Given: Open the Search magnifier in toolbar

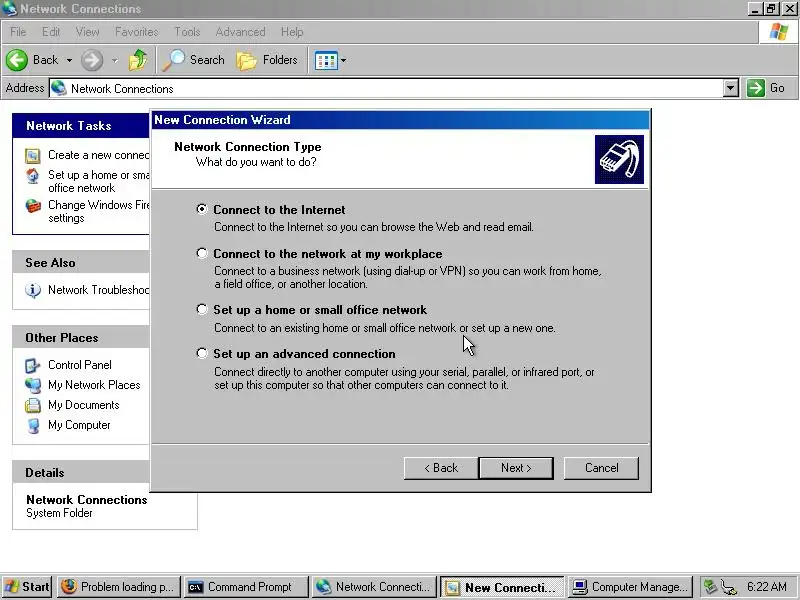Looking at the screenshot, I should pyautogui.click(x=173, y=60).
